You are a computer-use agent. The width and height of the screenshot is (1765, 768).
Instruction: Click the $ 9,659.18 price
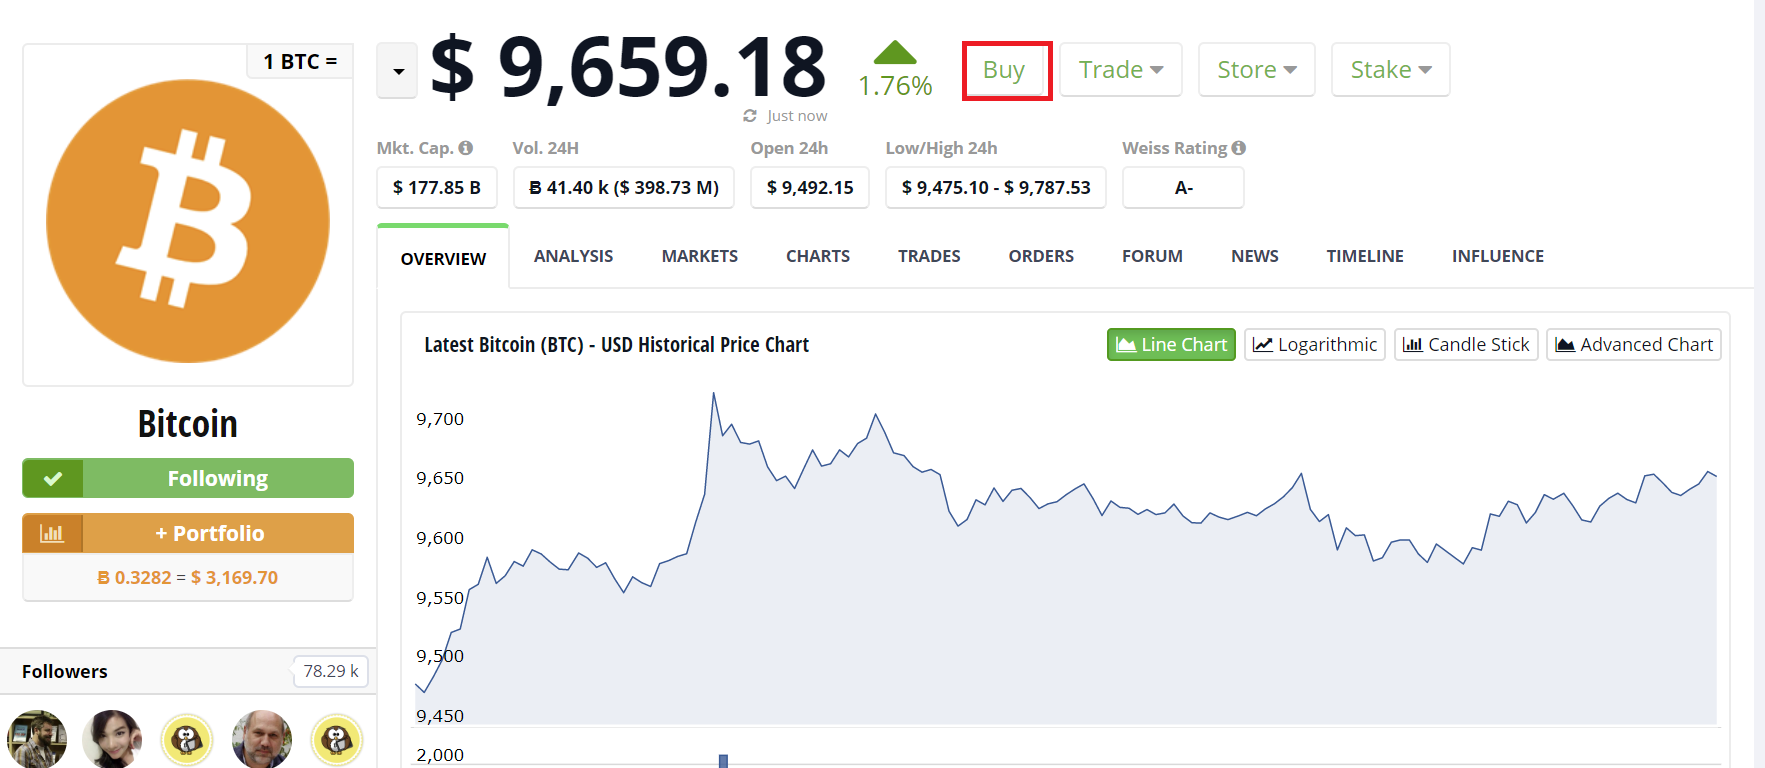tap(629, 67)
